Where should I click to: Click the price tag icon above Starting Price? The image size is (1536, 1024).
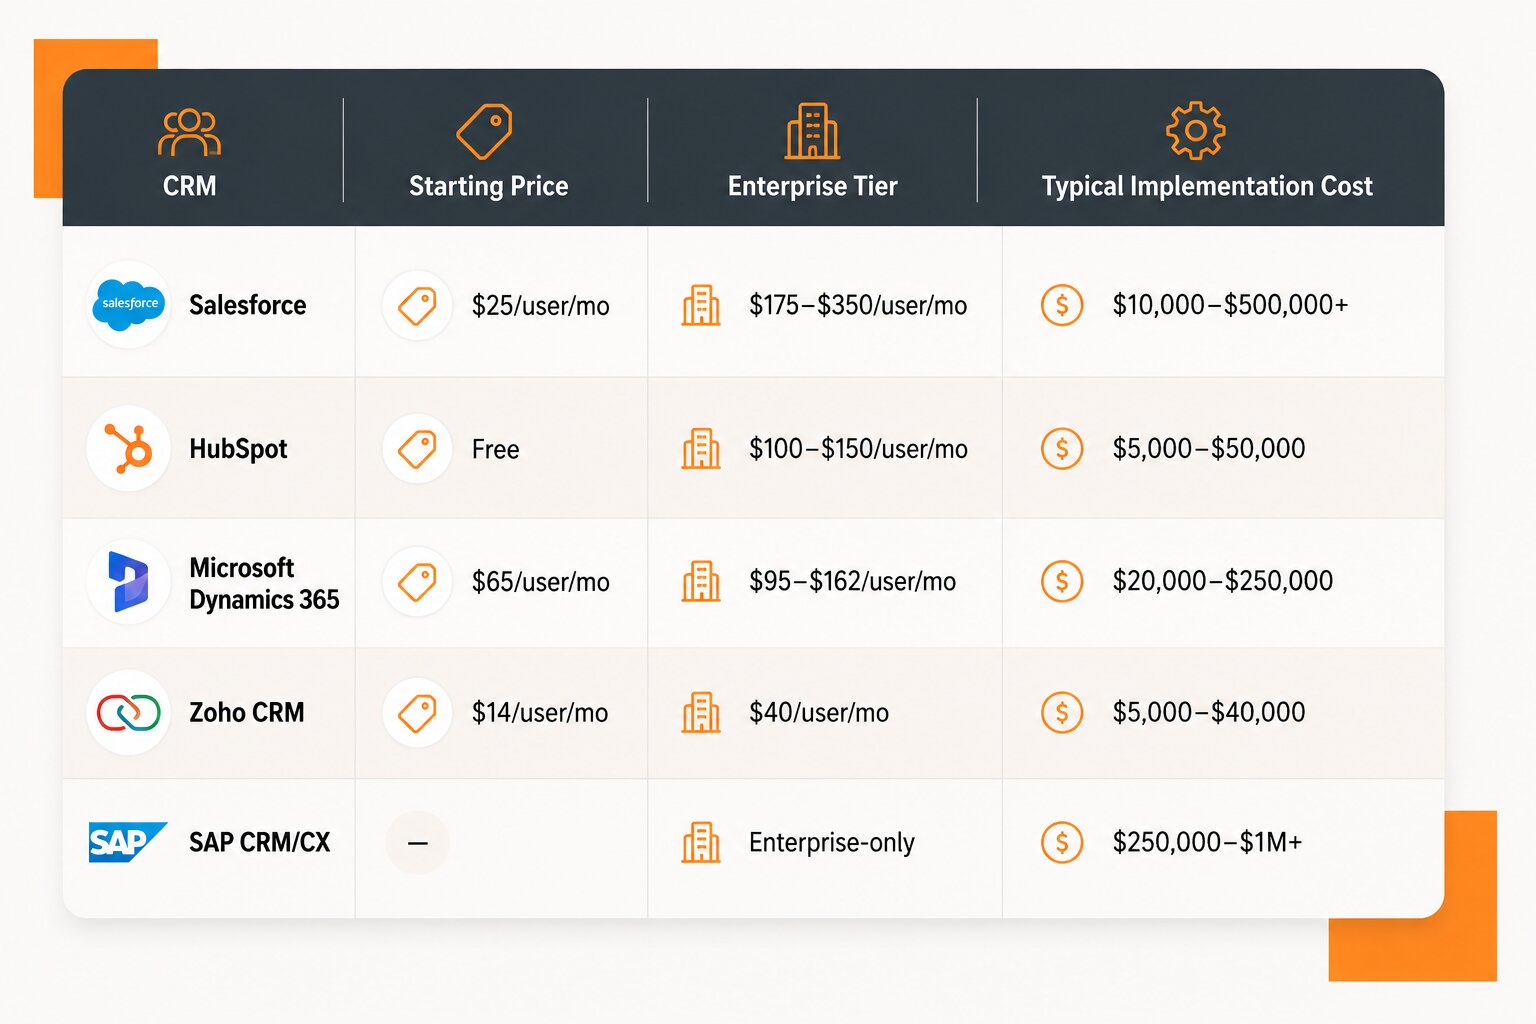click(x=485, y=131)
